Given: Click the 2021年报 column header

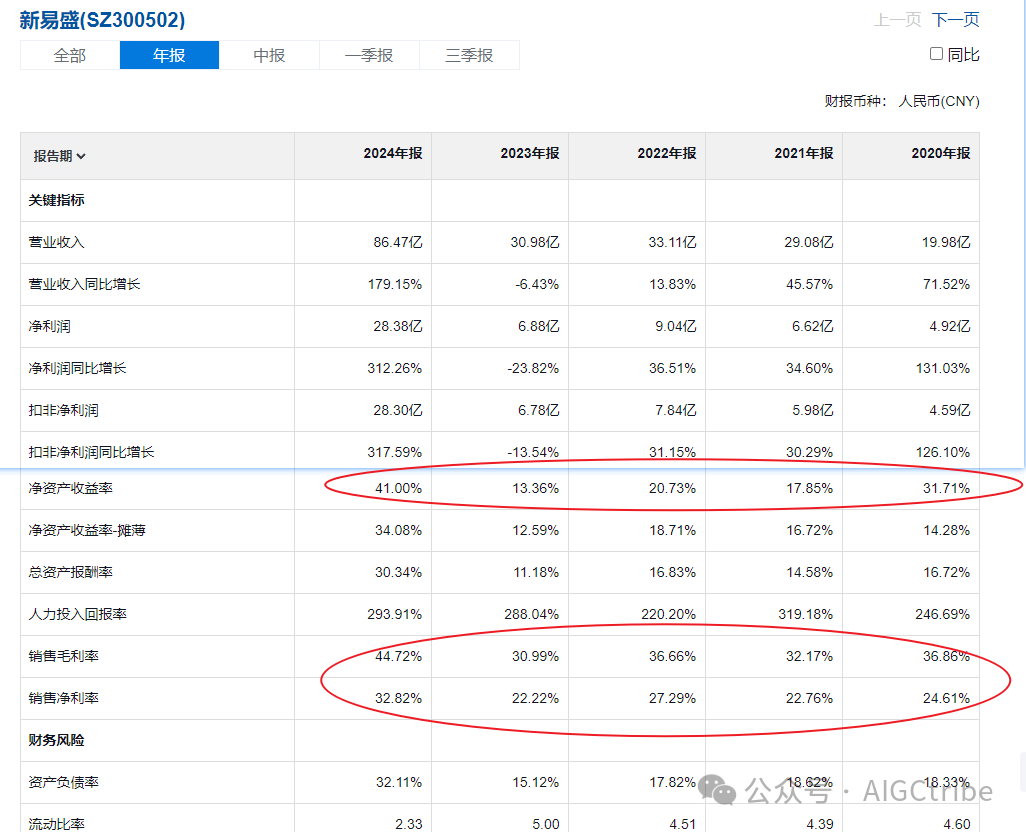Looking at the screenshot, I should tap(804, 153).
